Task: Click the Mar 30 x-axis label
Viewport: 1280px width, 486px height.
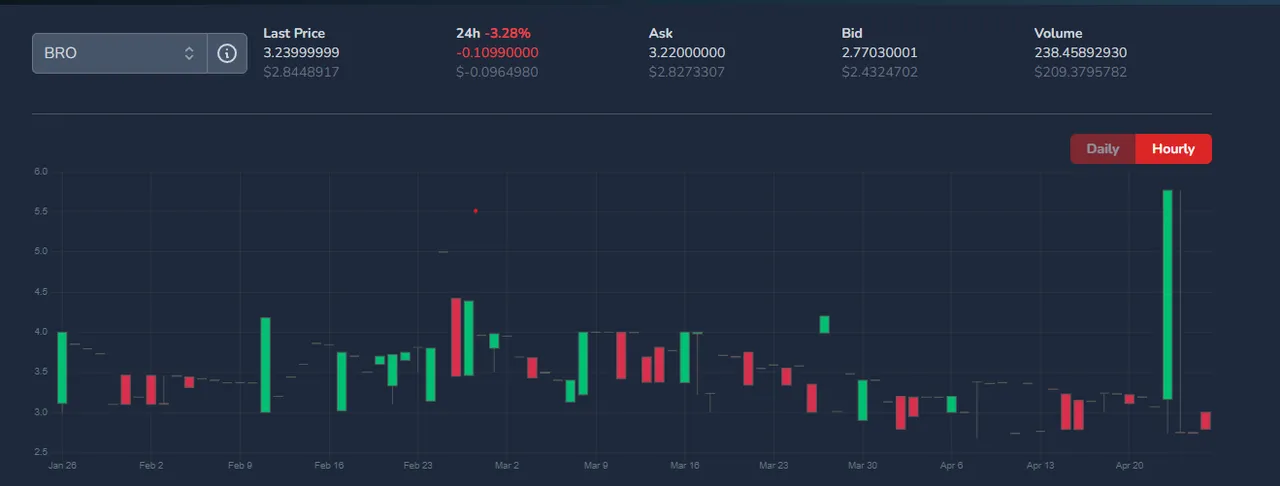Action: tap(862, 466)
